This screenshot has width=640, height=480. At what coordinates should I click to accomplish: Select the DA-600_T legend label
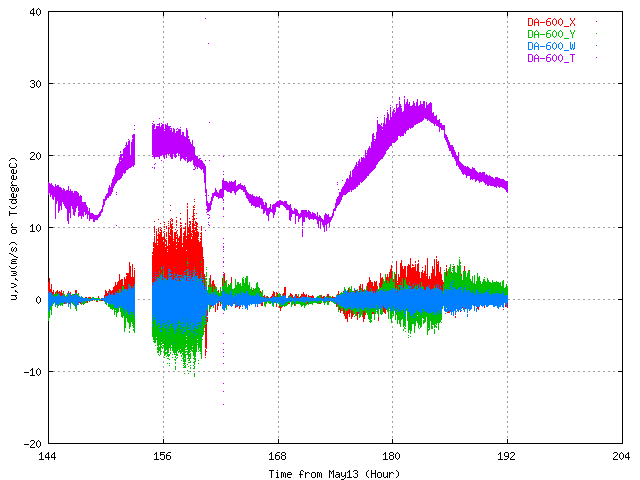(551, 59)
